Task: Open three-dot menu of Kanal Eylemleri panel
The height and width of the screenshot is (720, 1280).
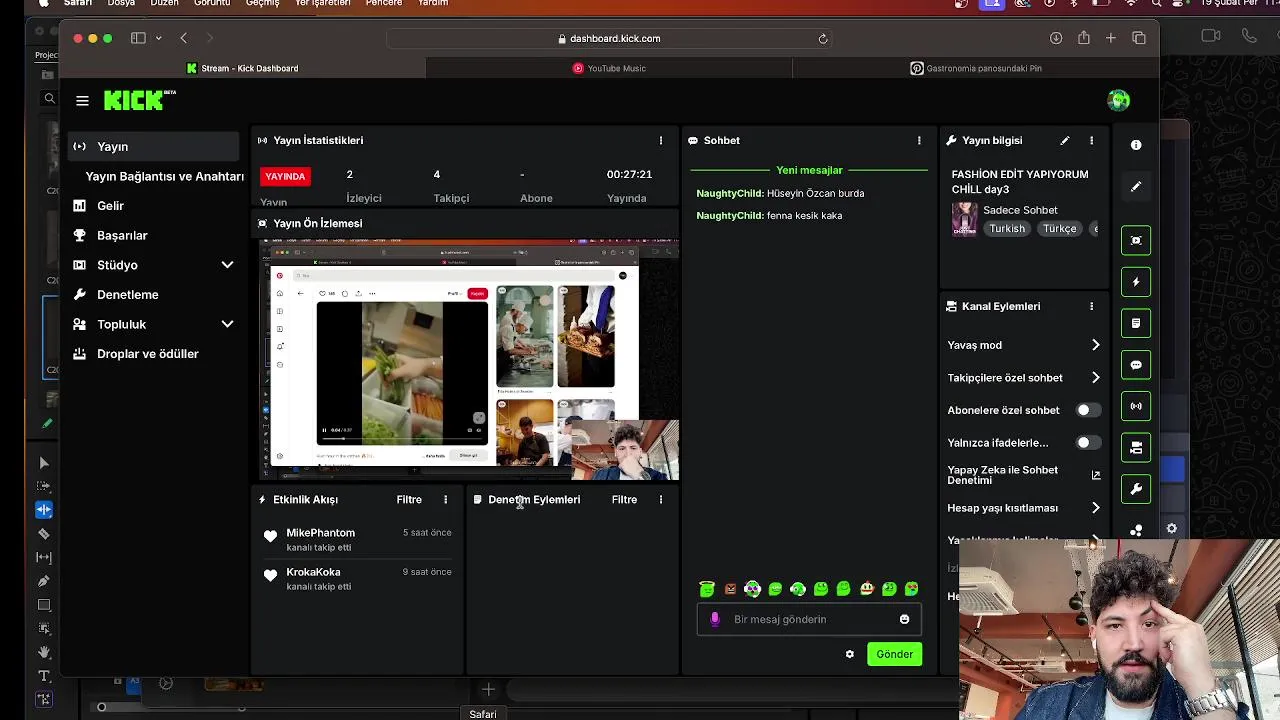Action: (1091, 306)
